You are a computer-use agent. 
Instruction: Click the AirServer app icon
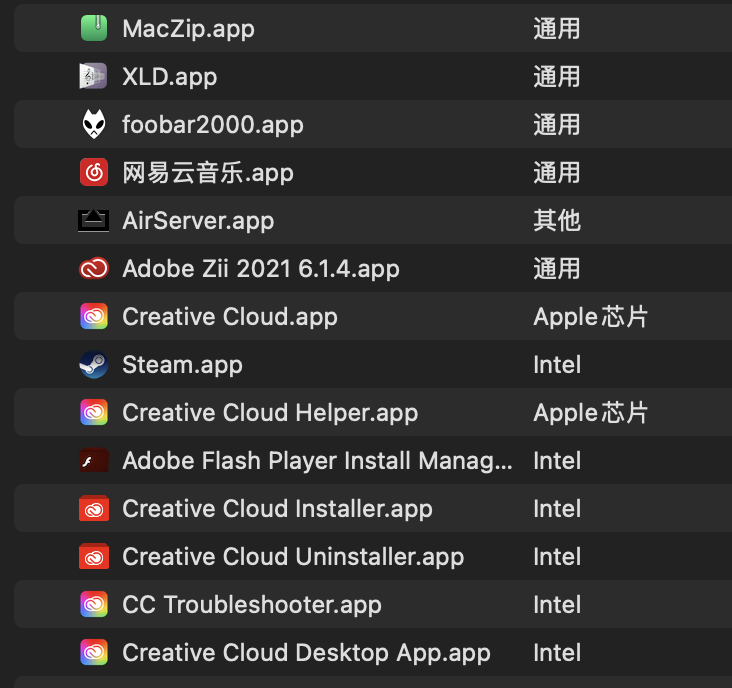point(93,221)
